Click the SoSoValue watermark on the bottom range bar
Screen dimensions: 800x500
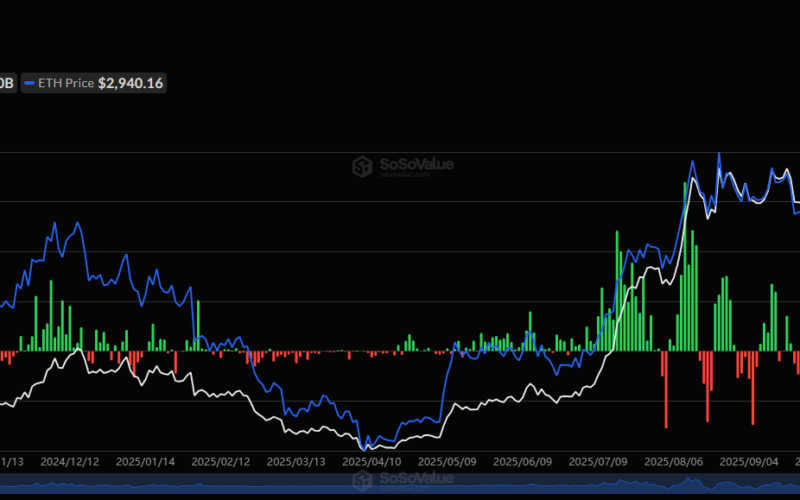400,481
